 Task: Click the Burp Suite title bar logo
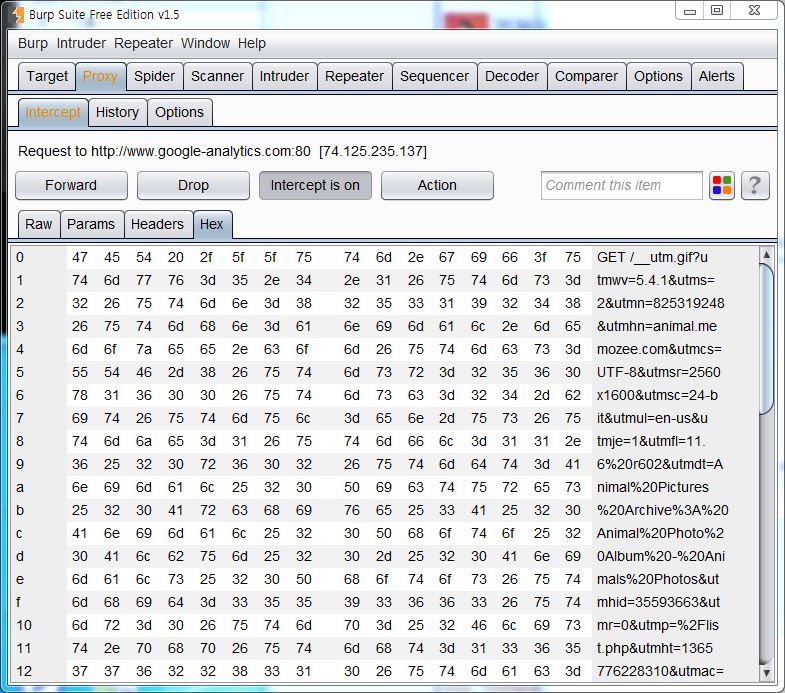[x=18, y=15]
